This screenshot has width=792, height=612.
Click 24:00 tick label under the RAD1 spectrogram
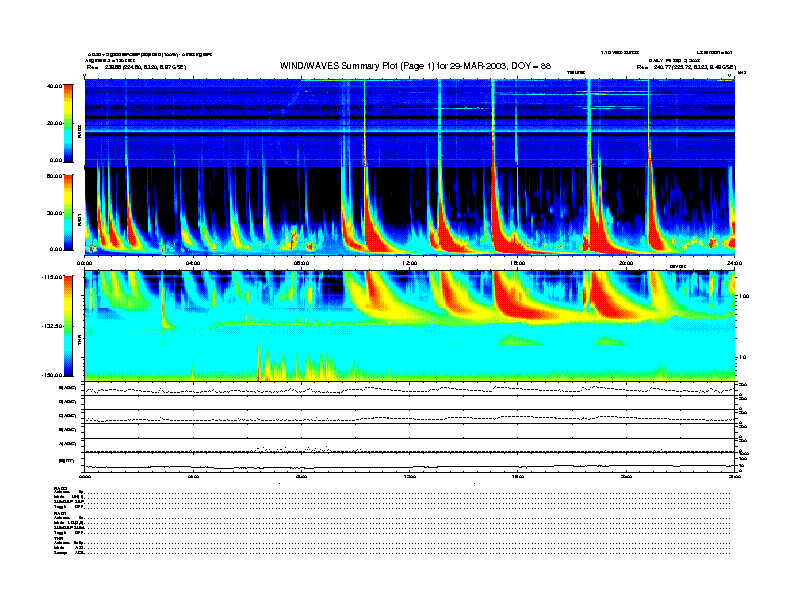[734, 263]
